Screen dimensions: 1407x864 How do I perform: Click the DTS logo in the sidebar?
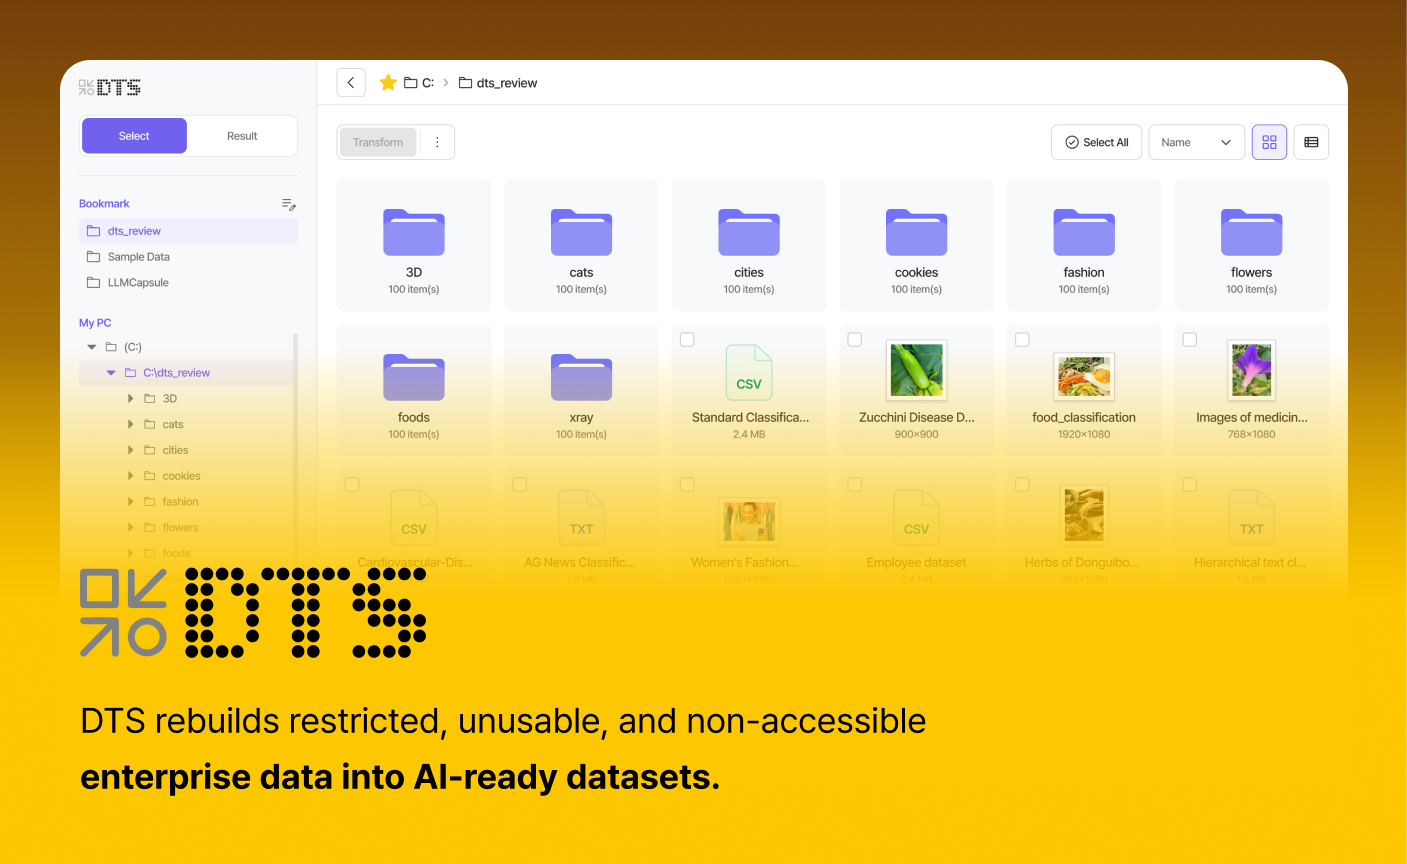click(x=109, y=88)
